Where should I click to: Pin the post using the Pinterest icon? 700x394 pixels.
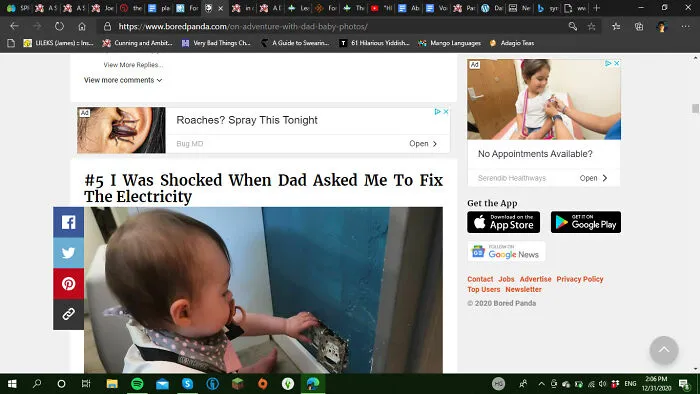click(x=68, y=284)
